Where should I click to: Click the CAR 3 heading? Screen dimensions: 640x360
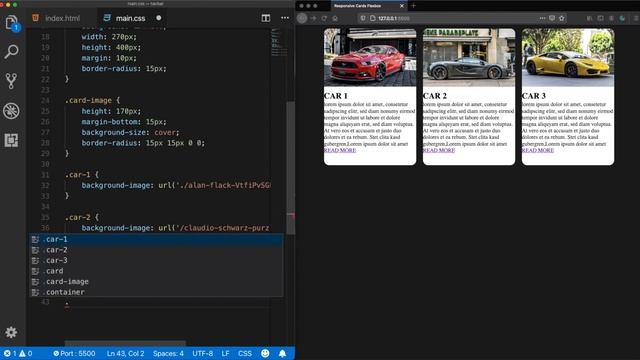point(533,96)
